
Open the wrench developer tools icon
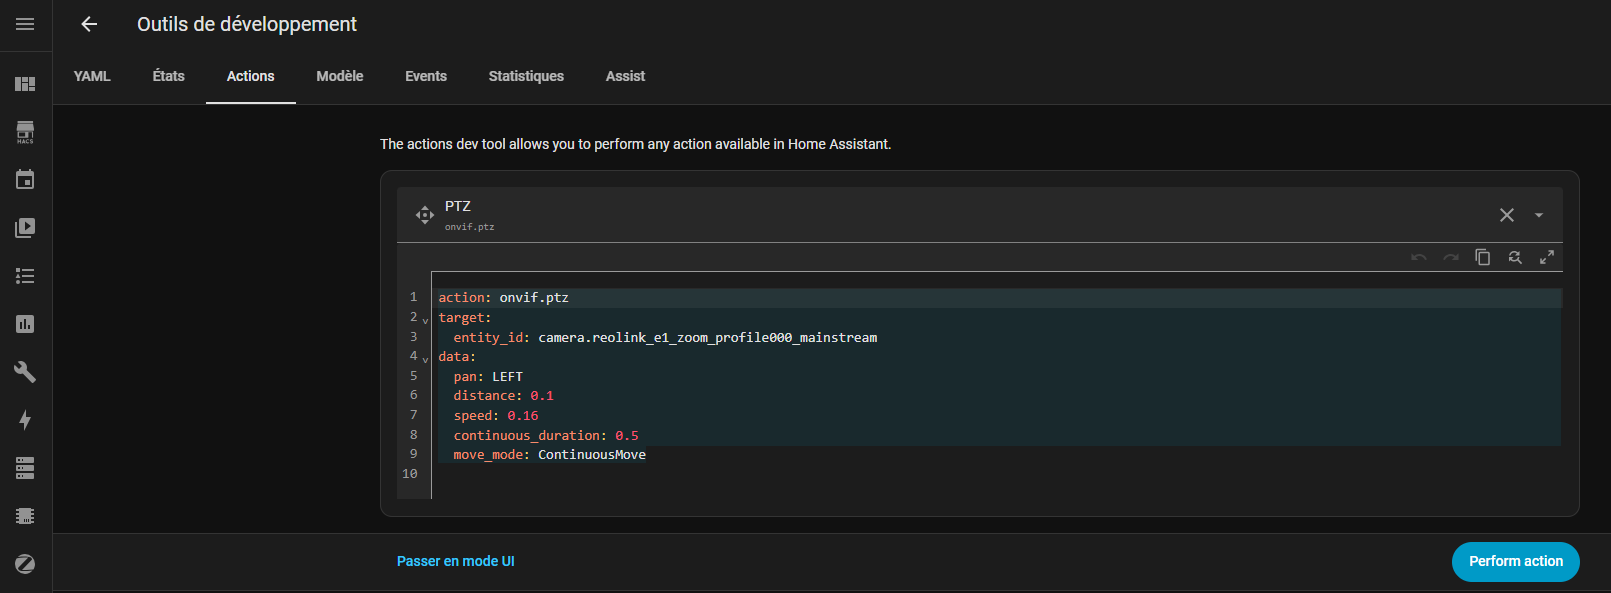(x=25, y=372)
